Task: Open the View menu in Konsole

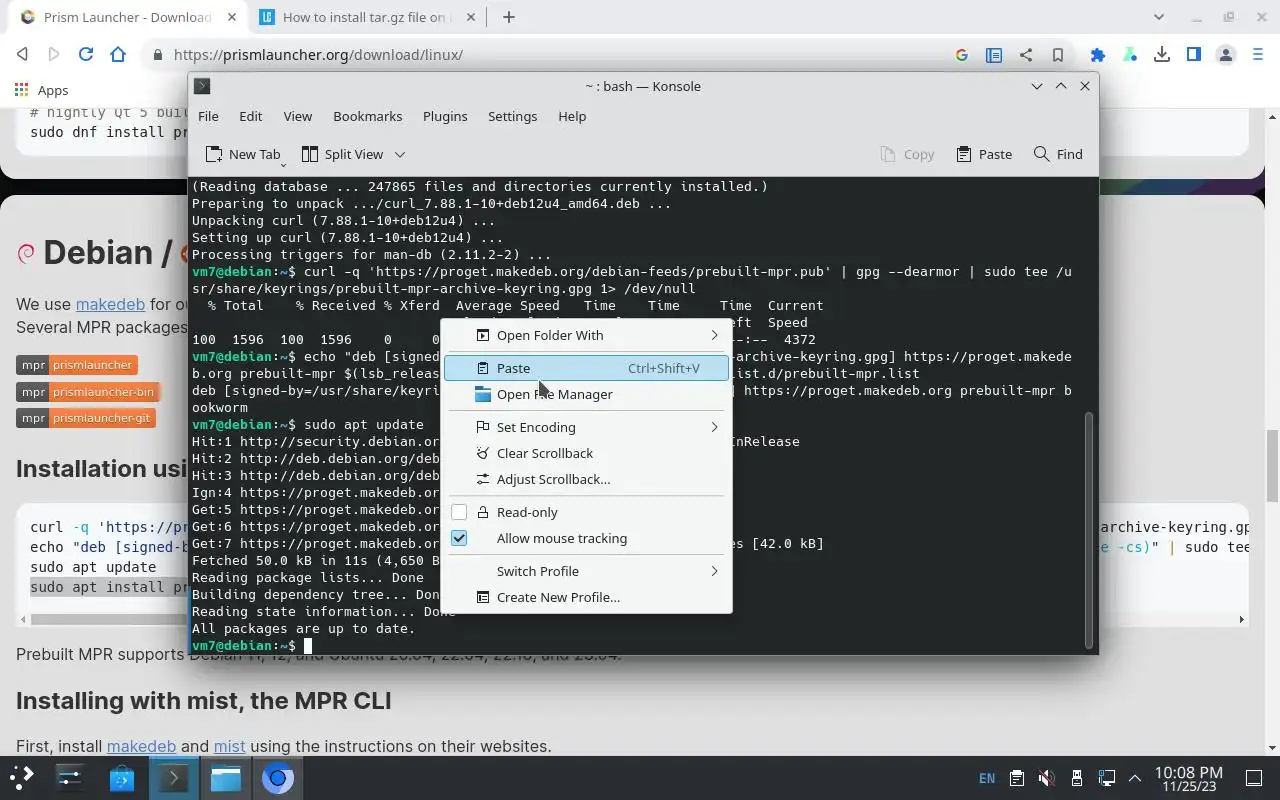Action: point(297,116)
